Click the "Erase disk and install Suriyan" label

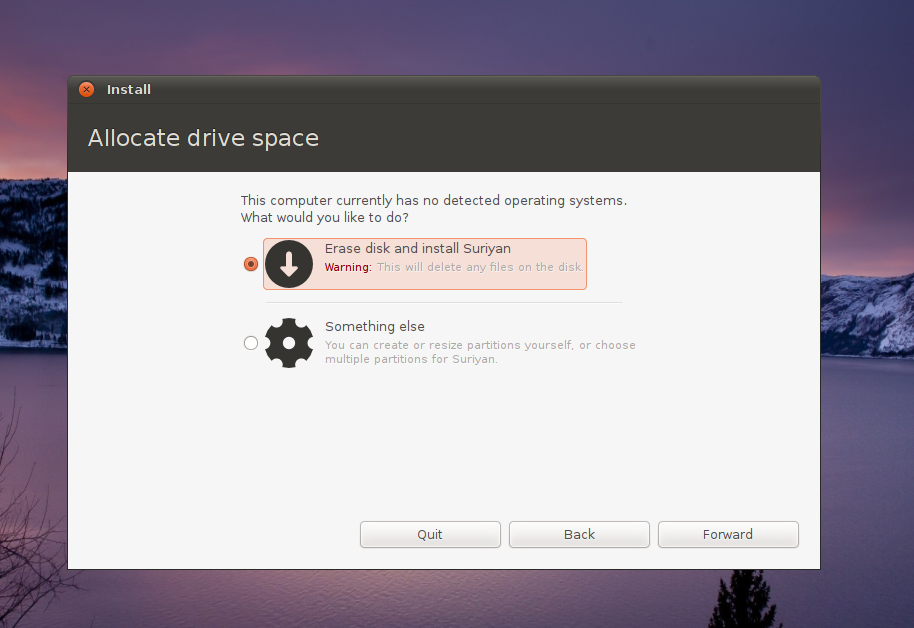(417, 248)
